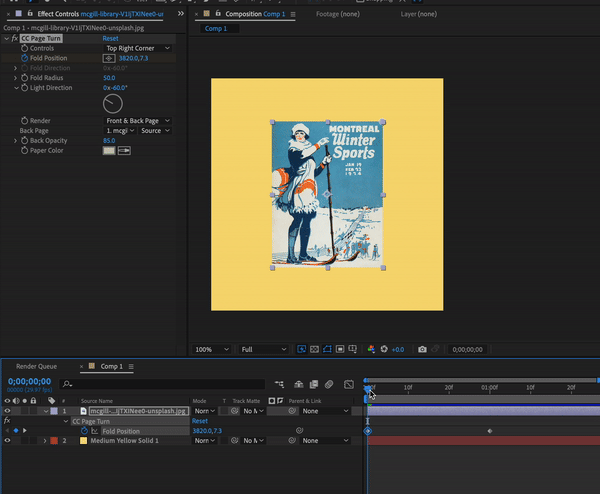Select Effect Controls panel tab
The image size is (600, 494).
point(99,14)
